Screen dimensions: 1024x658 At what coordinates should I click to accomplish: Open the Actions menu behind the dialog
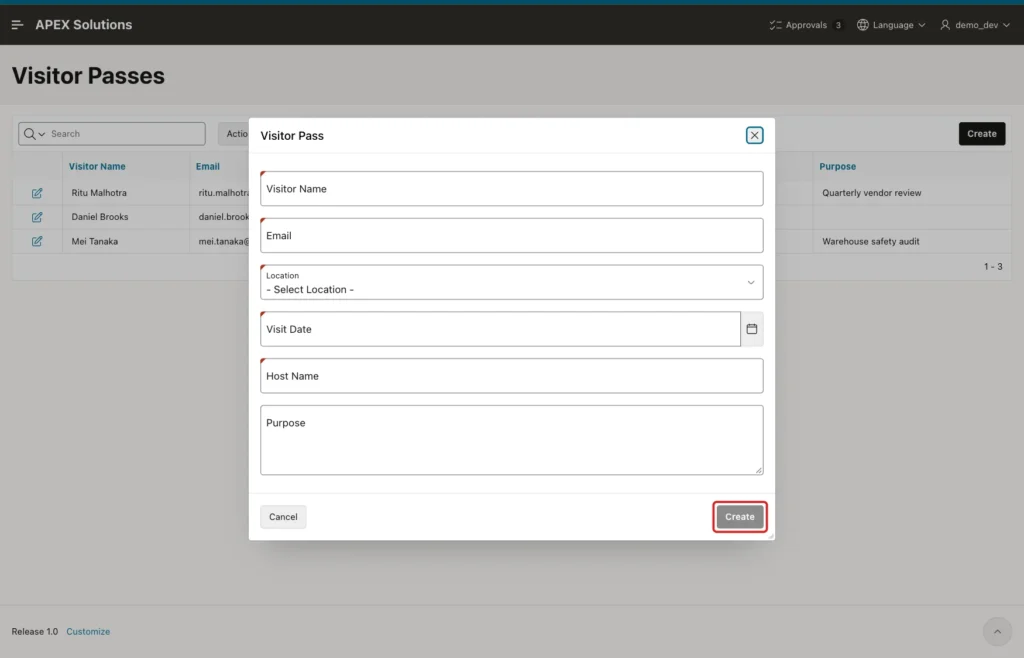pos(234,134)
